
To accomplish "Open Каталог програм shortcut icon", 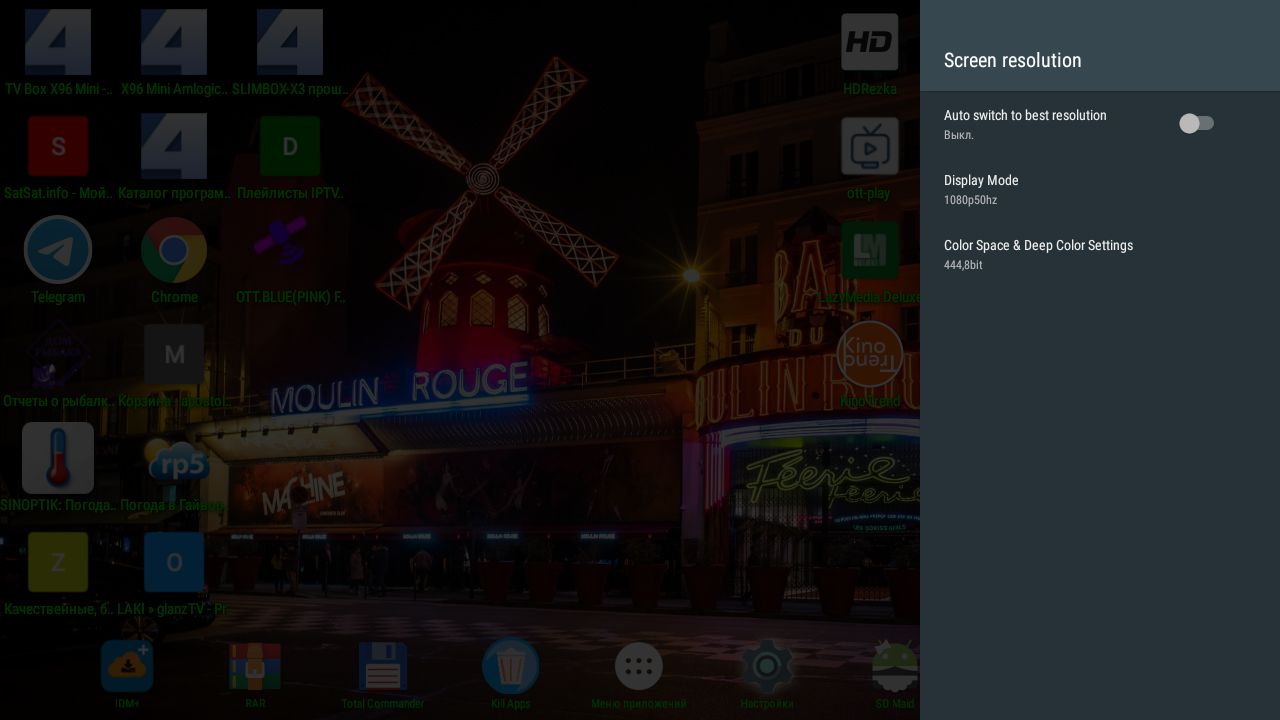I will point(174,146).
